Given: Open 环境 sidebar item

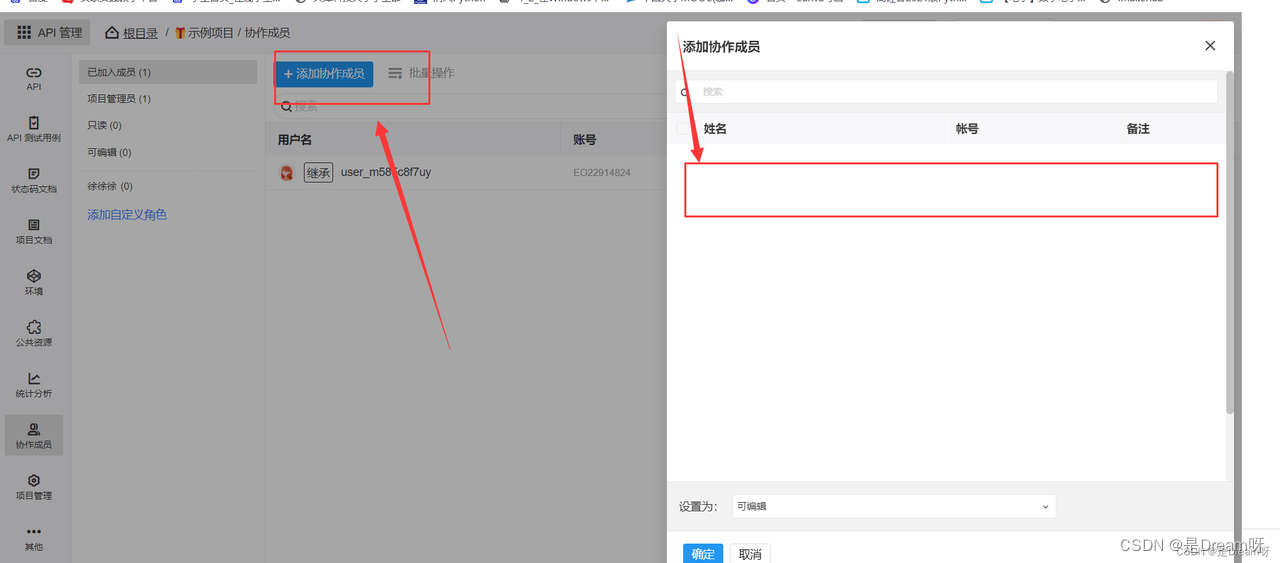Looking at the screenshot, I should (34, 282).
